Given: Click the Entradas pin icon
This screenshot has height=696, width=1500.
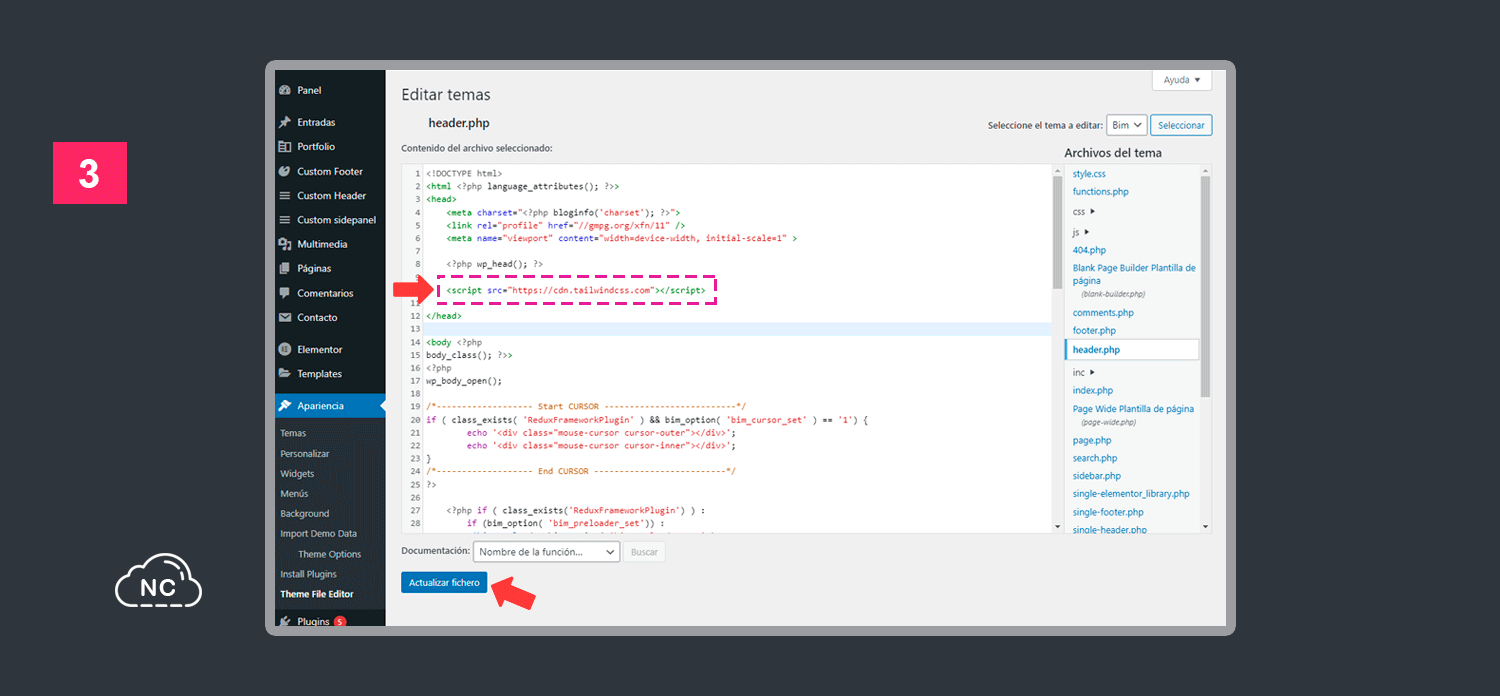Looking at the screenshot, I should 285,122.
